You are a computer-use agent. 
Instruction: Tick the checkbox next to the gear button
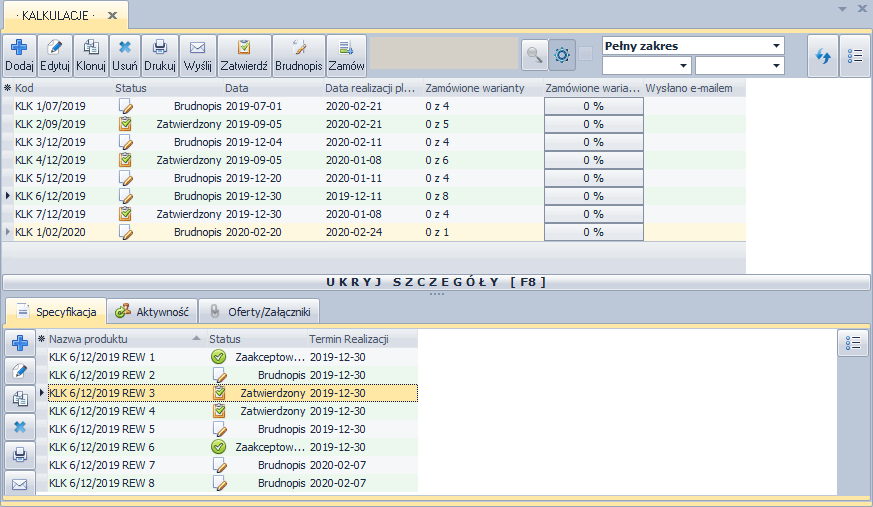[x=585, y=54]
